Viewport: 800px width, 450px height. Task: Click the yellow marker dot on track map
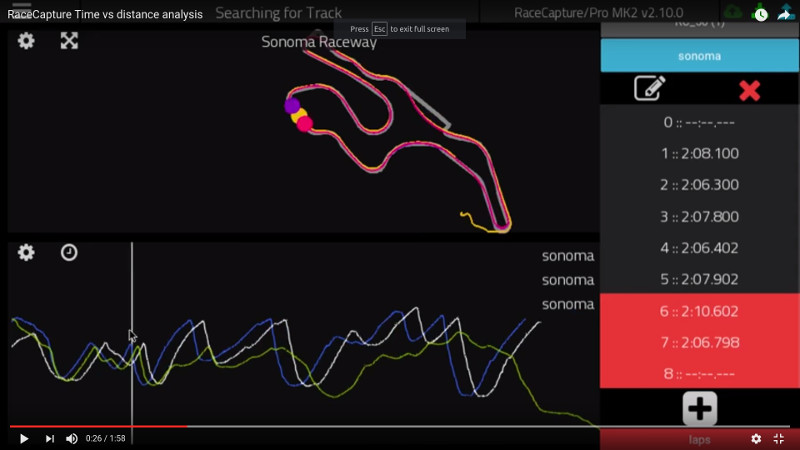pyautogui.click(x=298, y=115)
